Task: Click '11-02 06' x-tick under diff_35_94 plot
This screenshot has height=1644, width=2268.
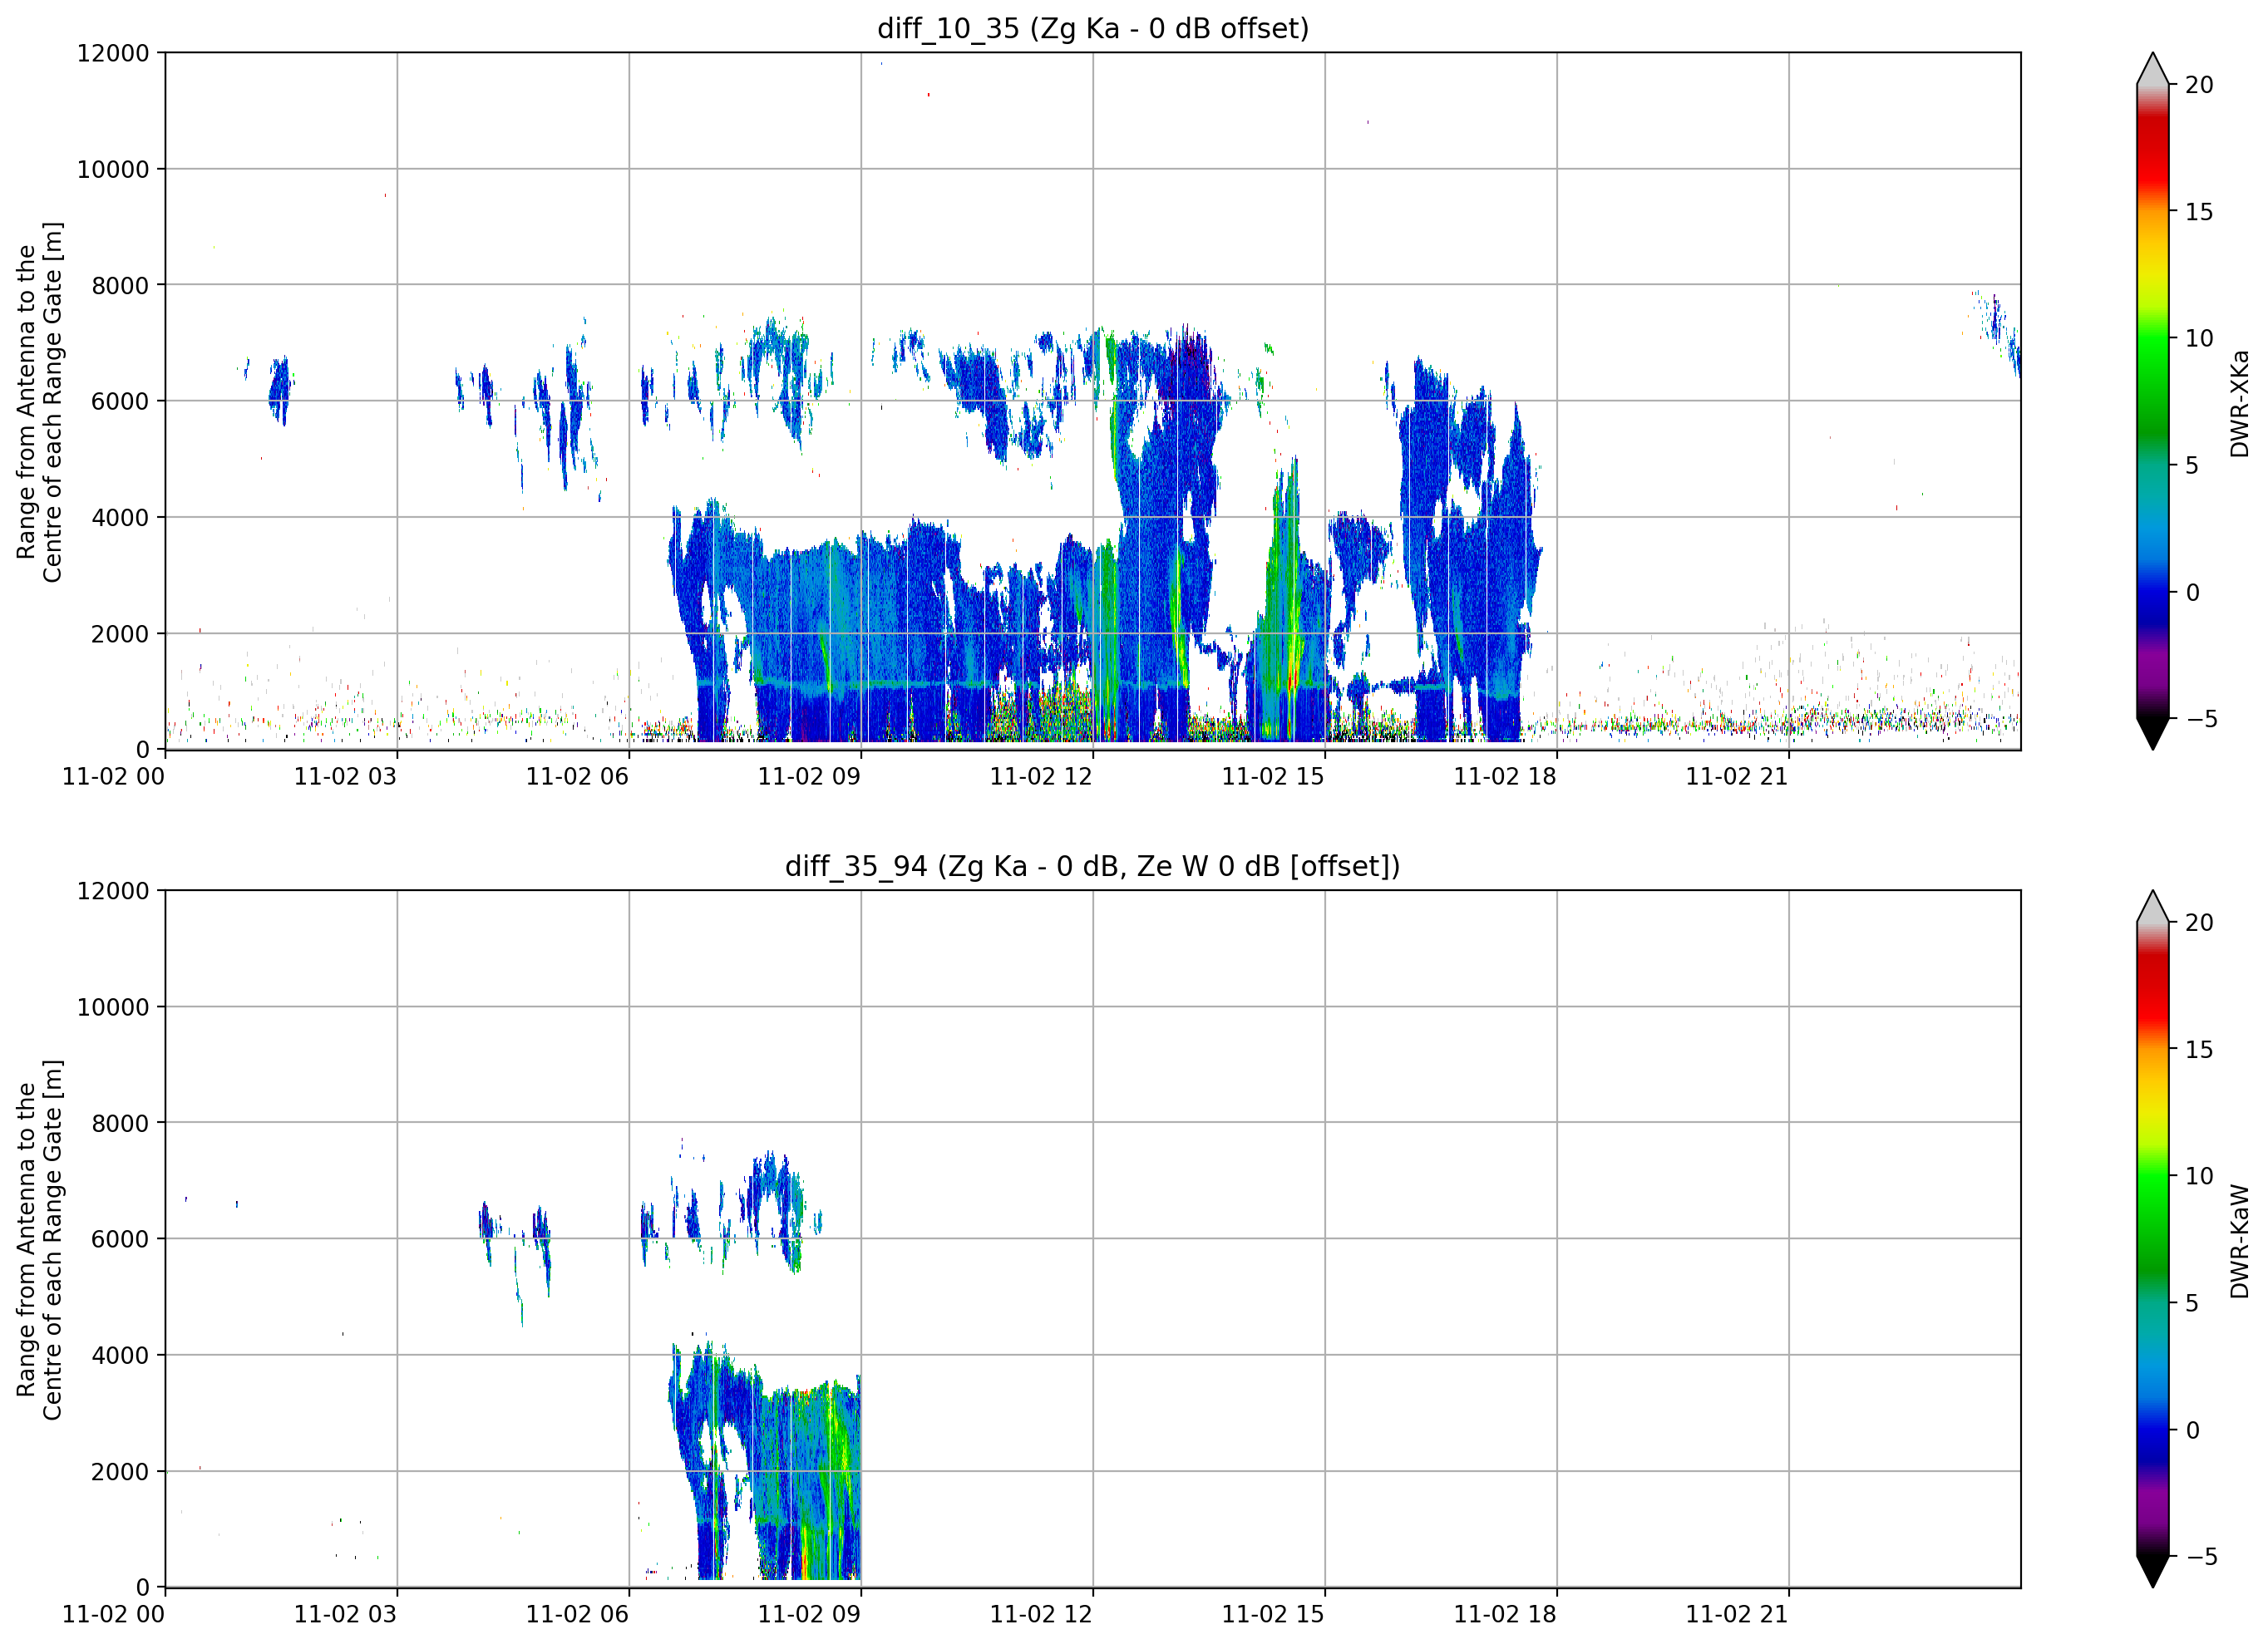Action: (x=577, y=1615)
